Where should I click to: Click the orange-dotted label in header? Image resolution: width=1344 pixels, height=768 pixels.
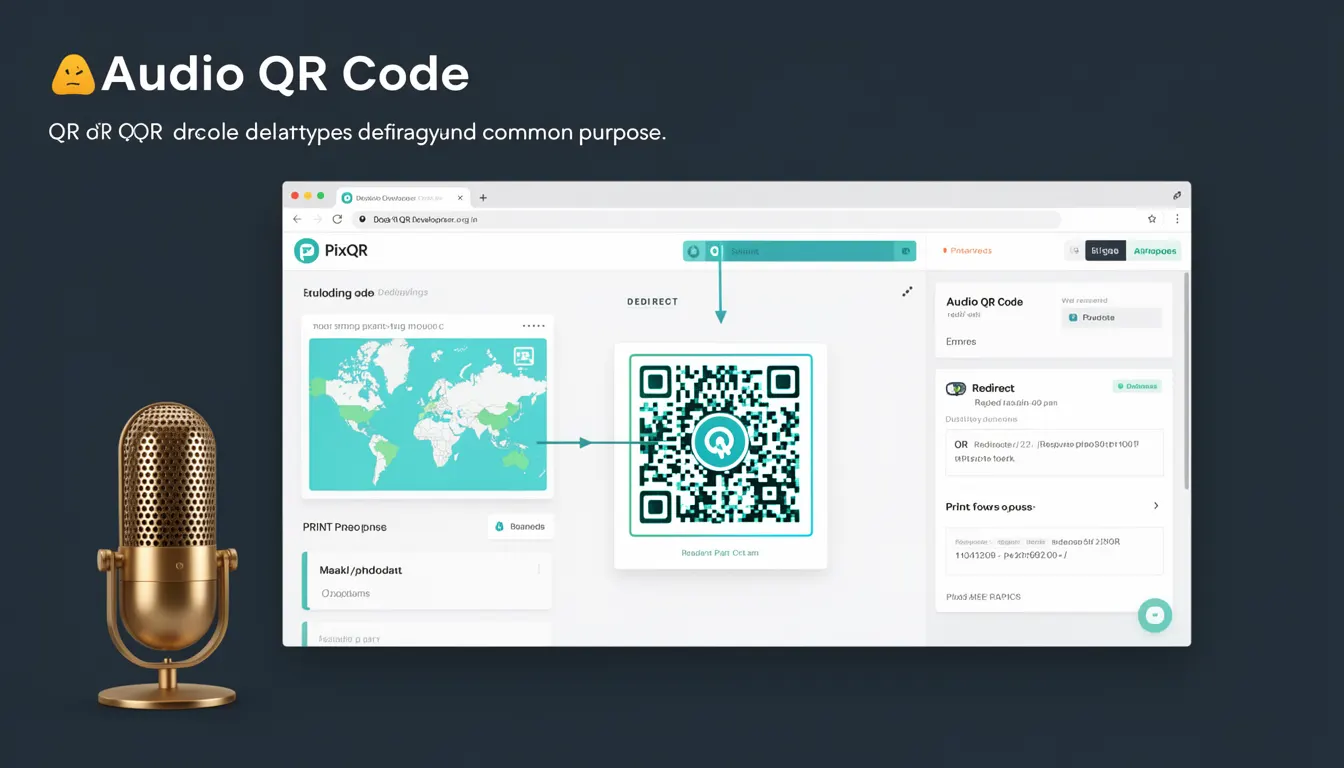(966, 251)
